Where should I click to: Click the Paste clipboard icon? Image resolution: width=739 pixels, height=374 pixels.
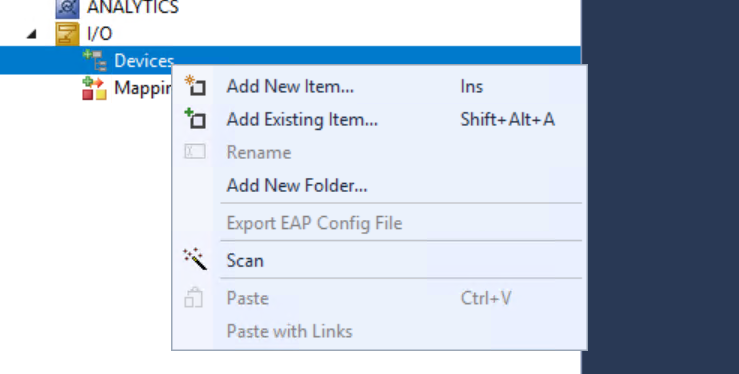click(x=194, y=297)
